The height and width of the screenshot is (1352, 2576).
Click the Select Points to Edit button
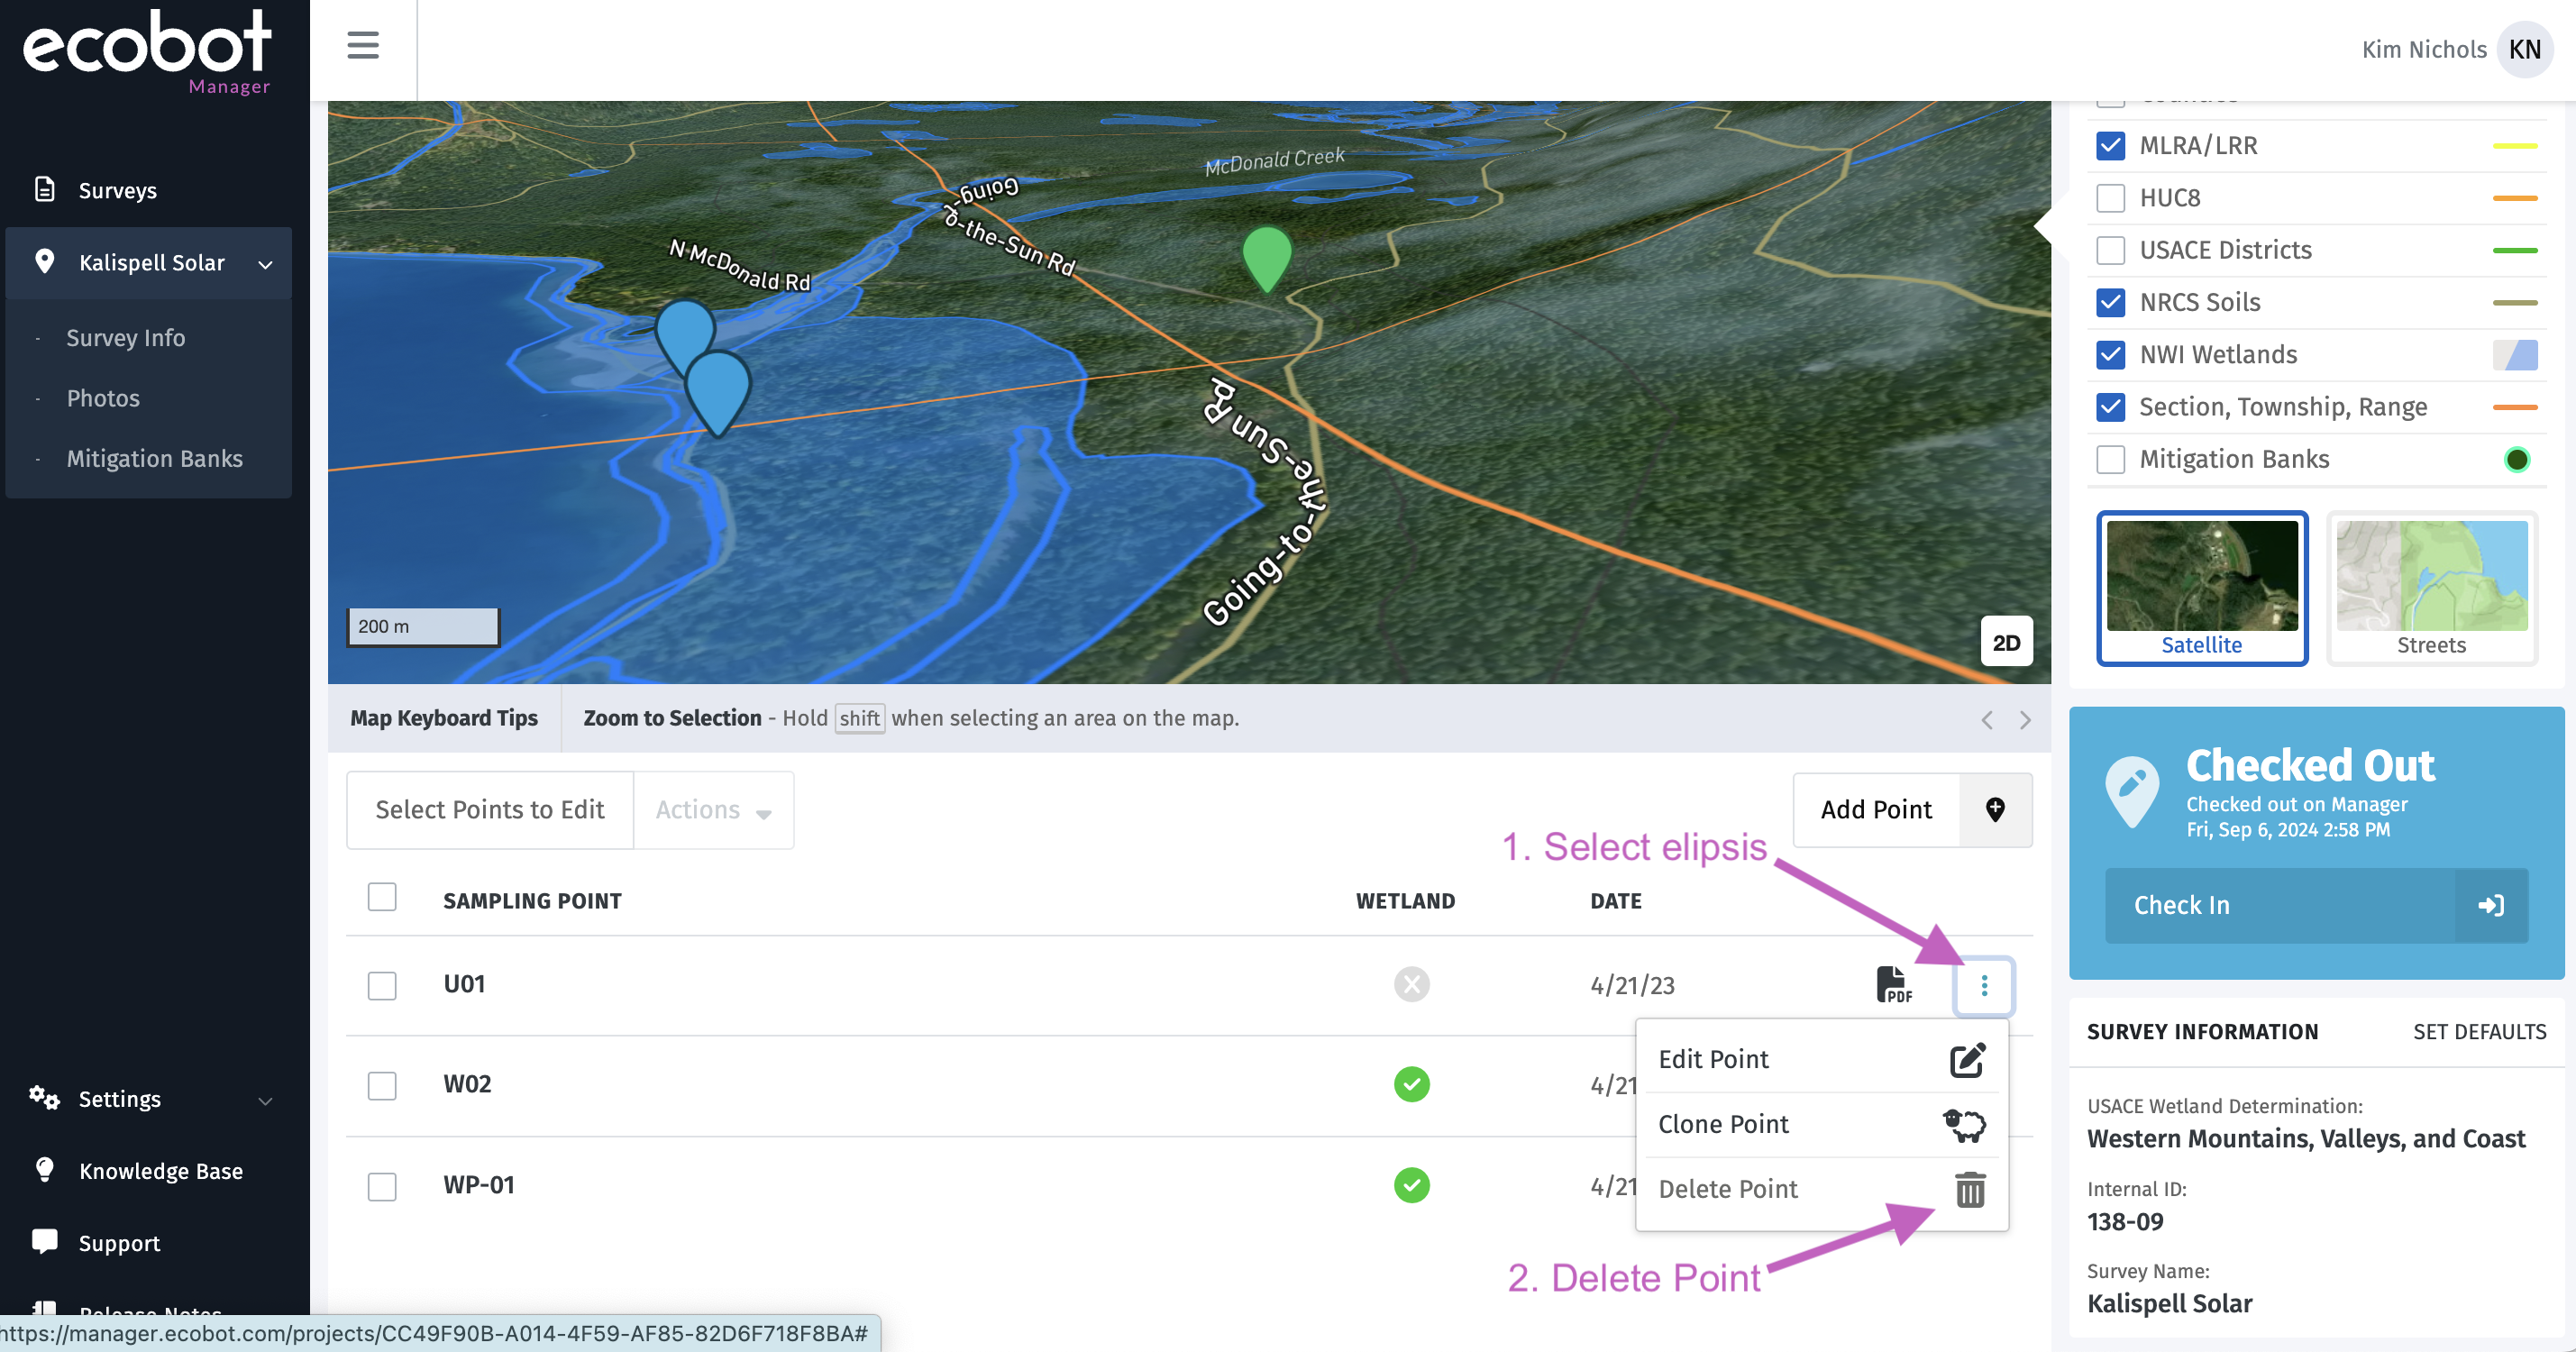490,810
